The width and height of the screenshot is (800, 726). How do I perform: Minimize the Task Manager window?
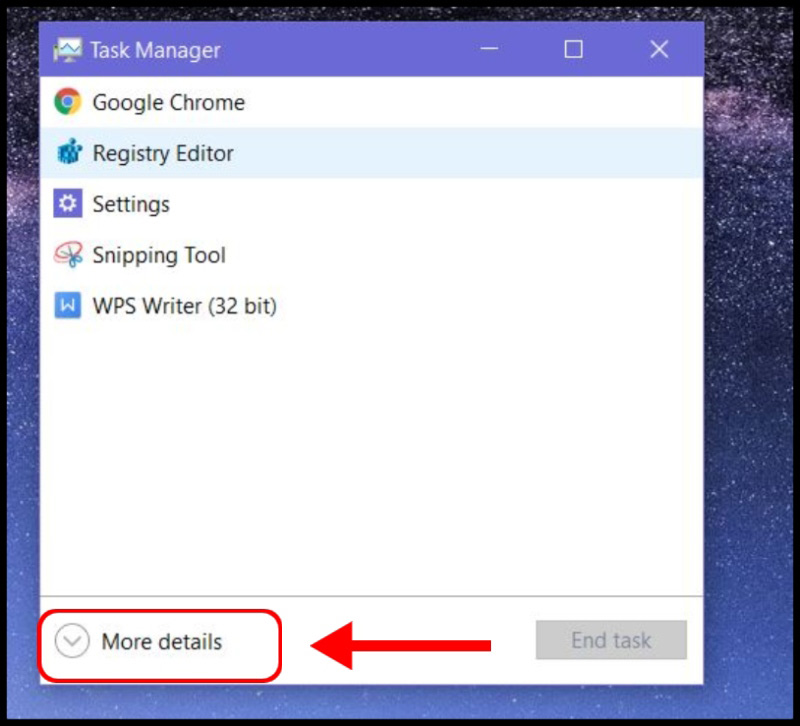click(488, 49)
